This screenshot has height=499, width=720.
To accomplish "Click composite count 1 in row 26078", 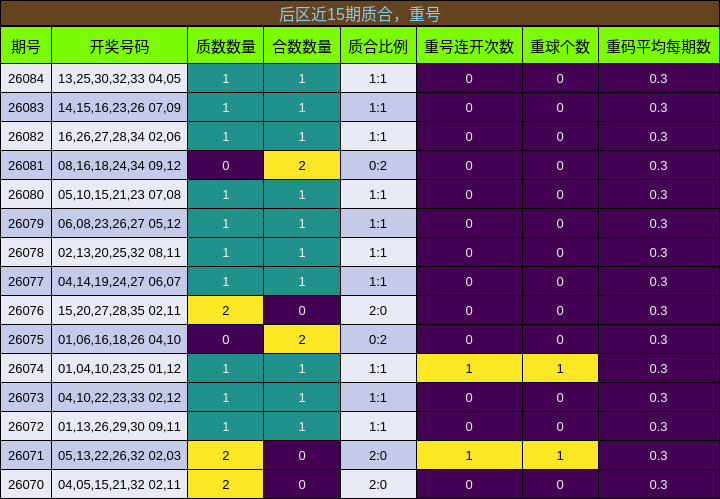I will tap(302, 252).
